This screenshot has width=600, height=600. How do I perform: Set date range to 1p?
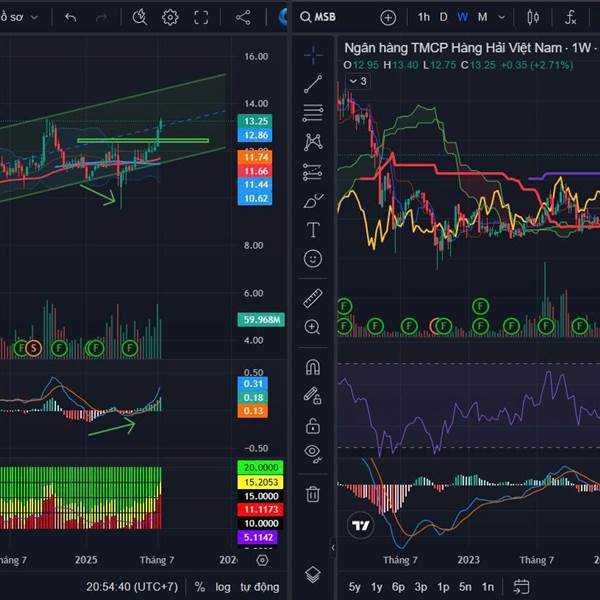[443, 587]
